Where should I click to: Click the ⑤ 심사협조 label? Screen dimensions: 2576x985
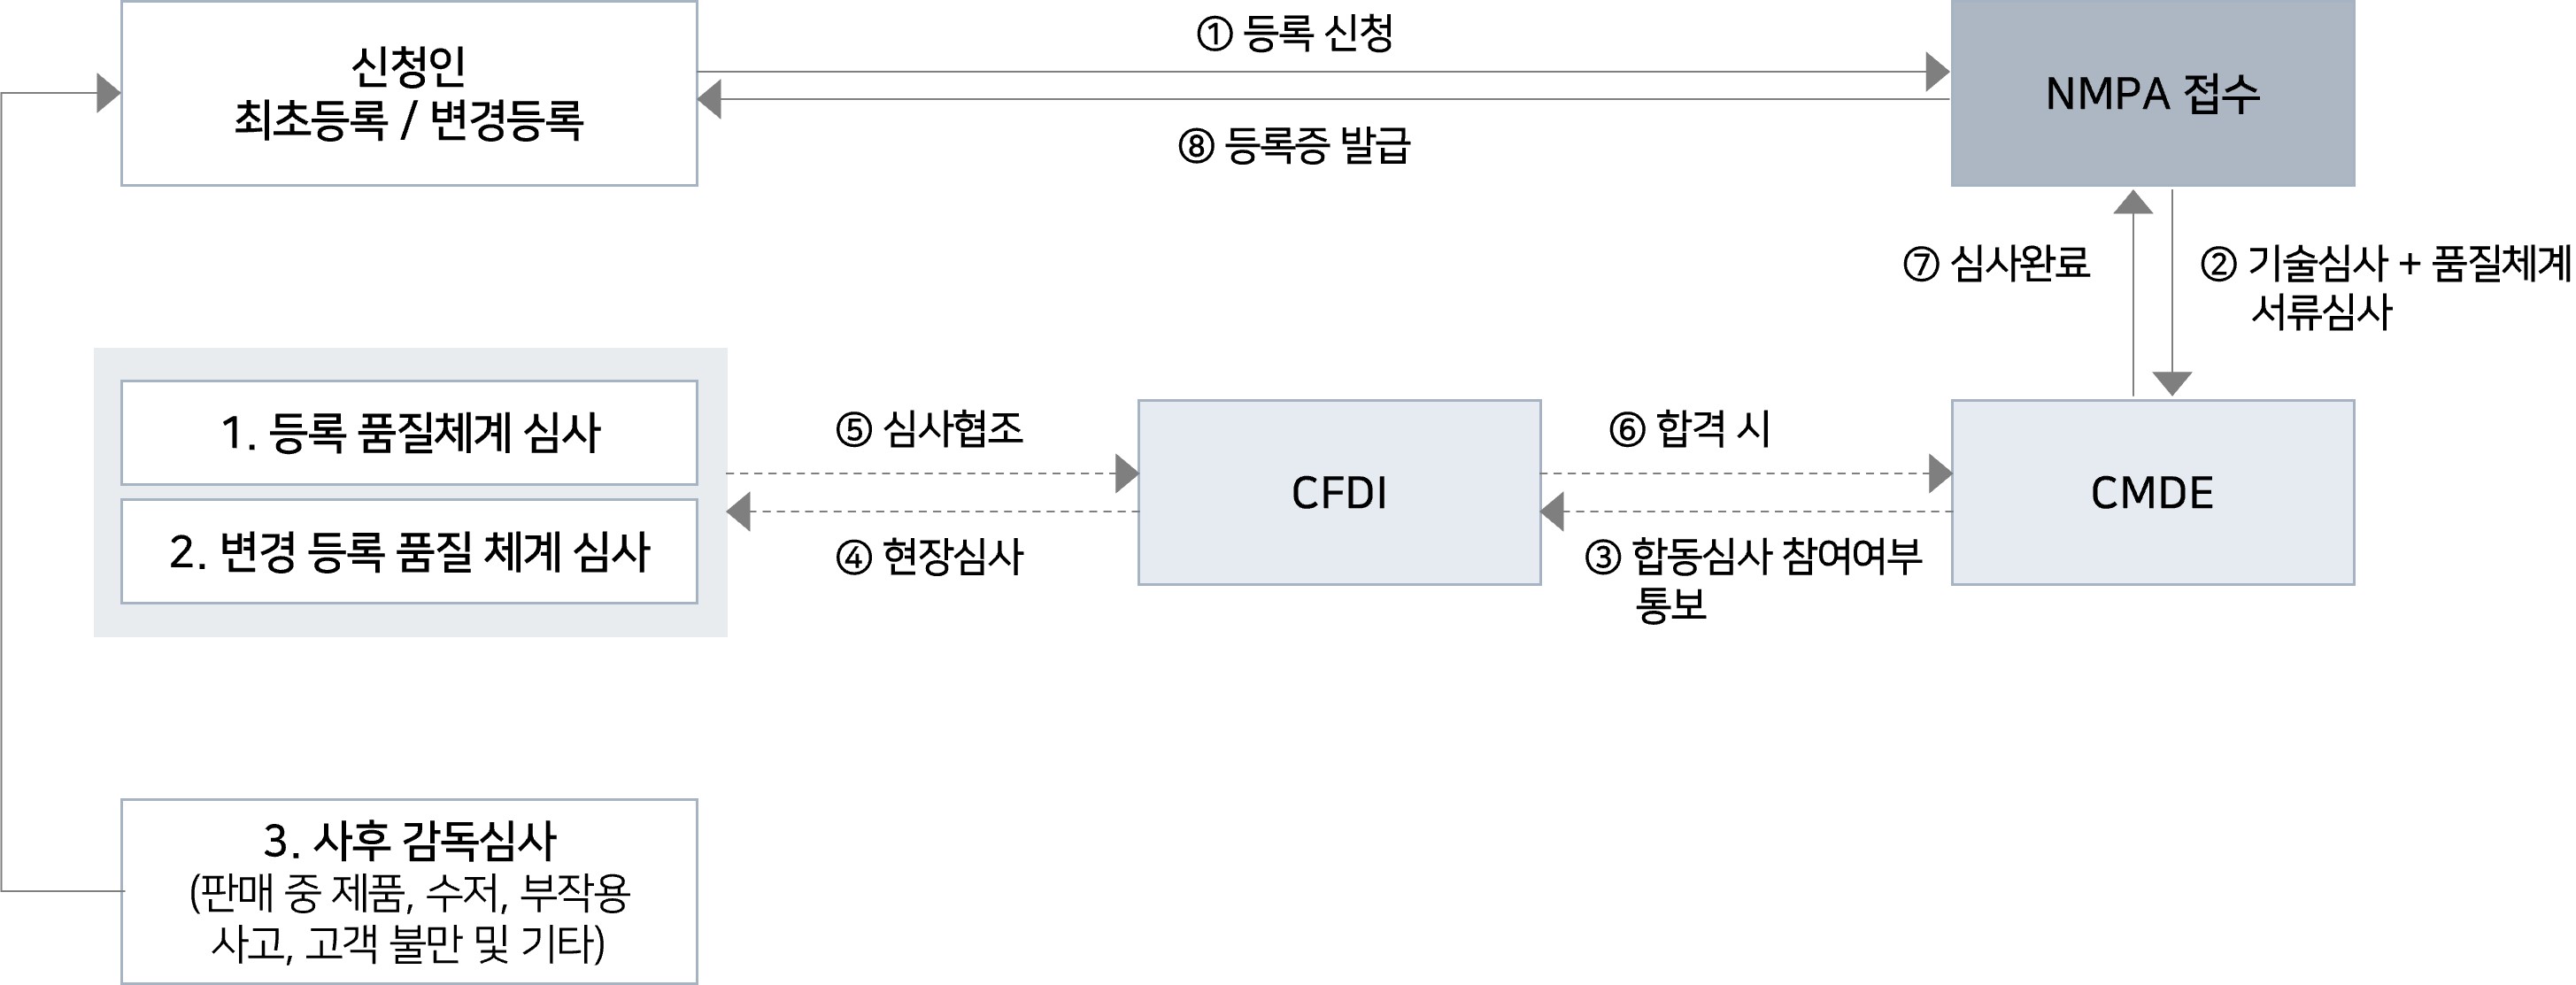coord(930,429)
